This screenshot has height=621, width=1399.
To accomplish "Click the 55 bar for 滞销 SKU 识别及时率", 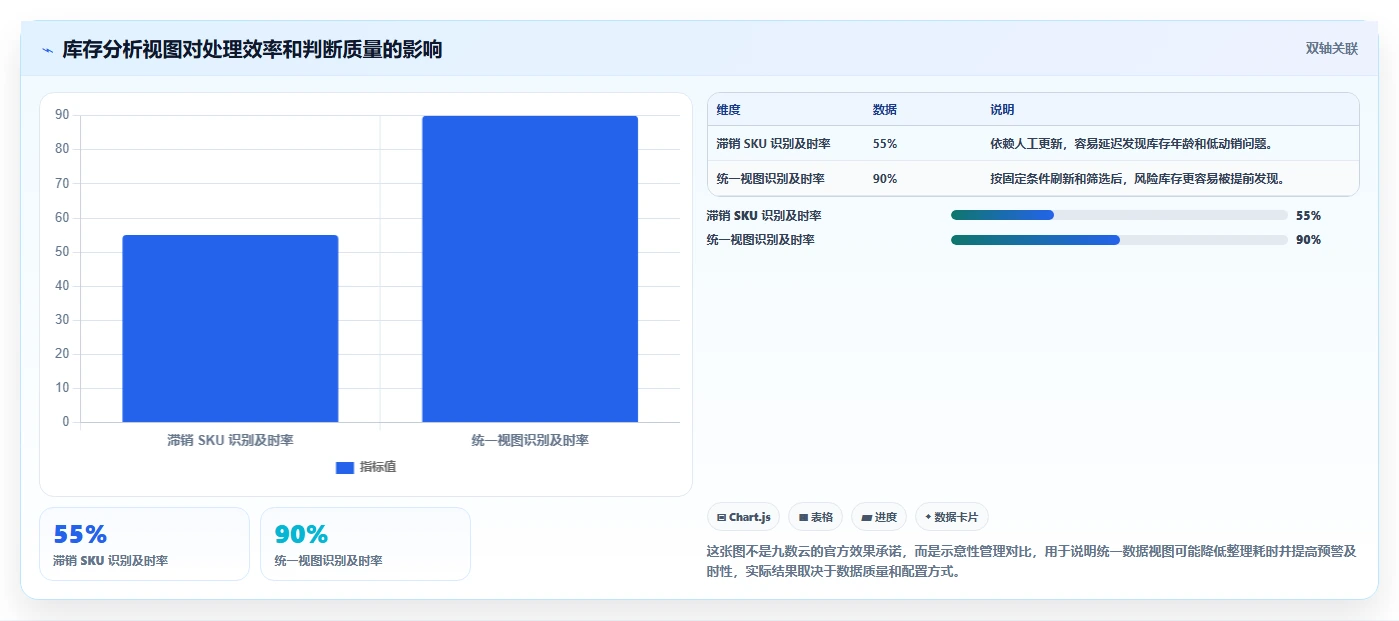I will [x=230, y=328].
